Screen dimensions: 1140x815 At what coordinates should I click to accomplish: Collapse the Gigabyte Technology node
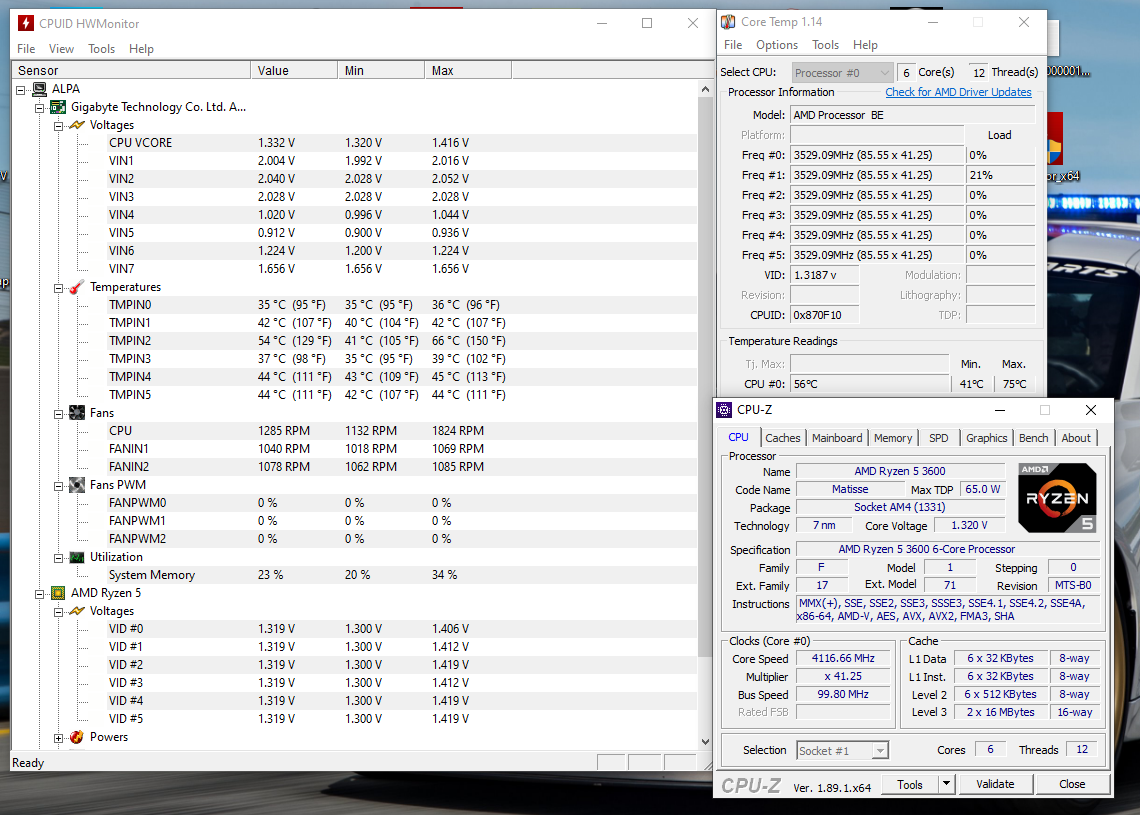click(x=39, y=108)
